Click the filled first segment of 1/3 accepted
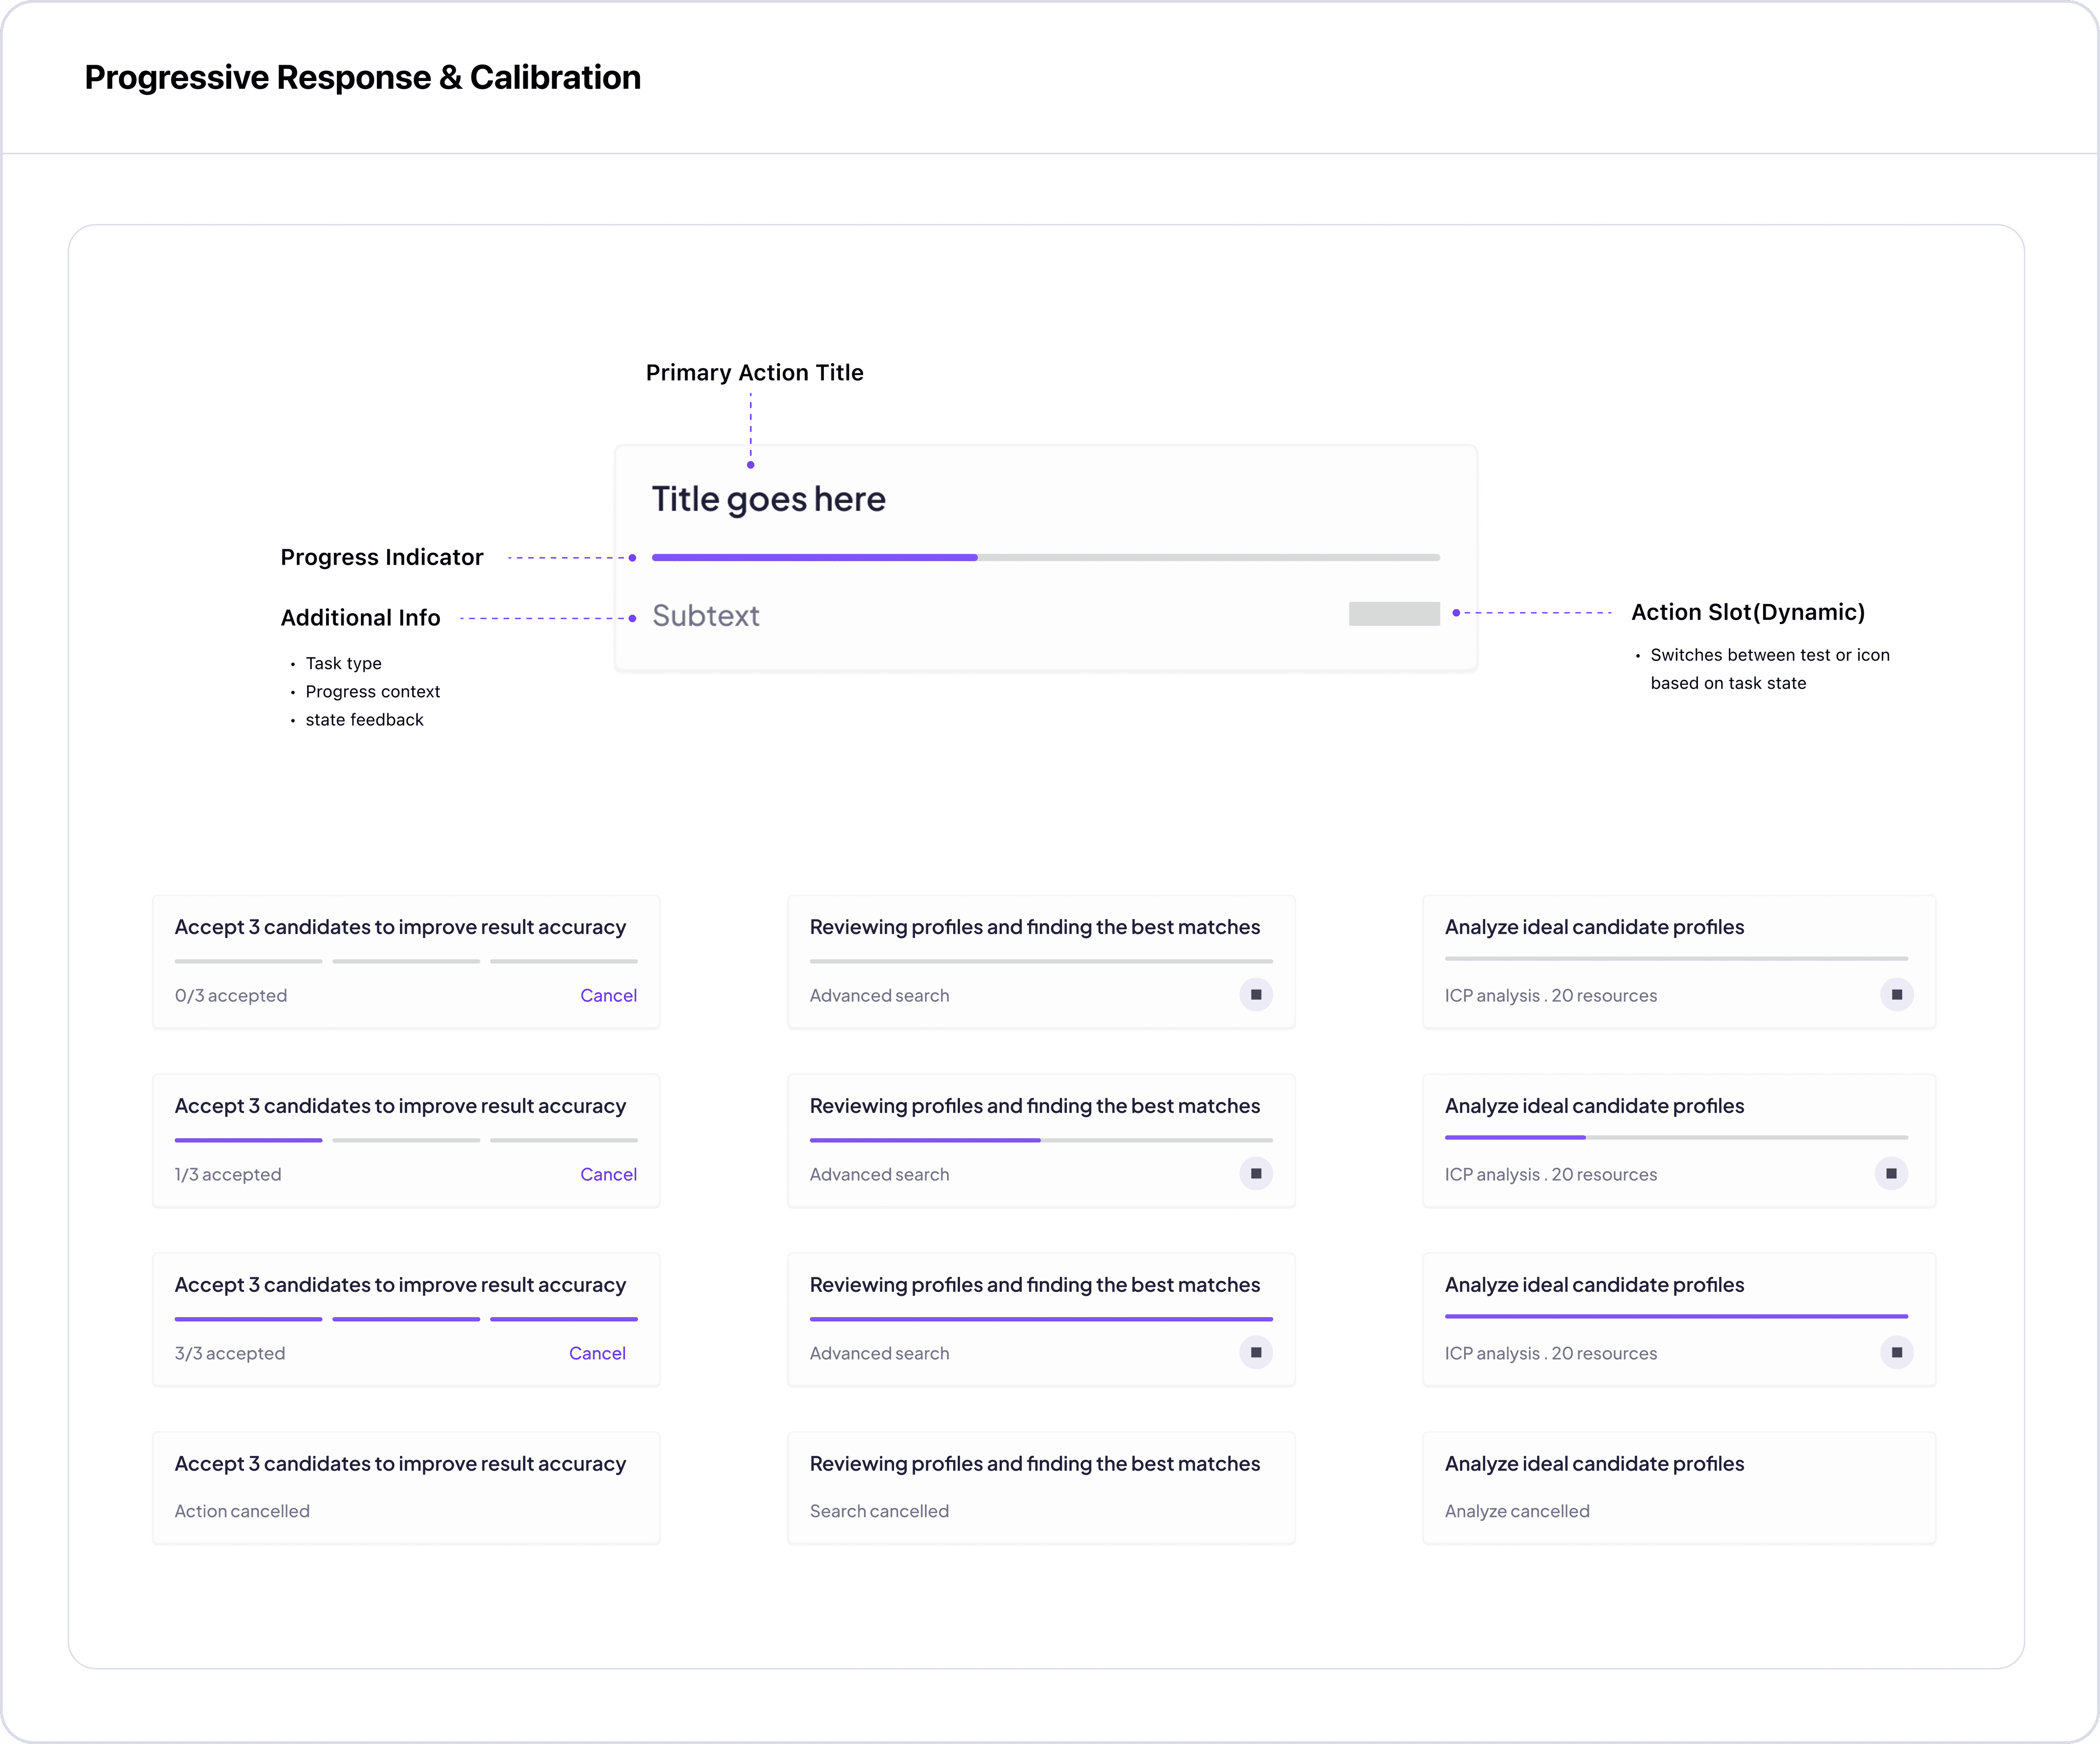The width and height of the screenshot is (2100, 1744). tap(248, 1140)
